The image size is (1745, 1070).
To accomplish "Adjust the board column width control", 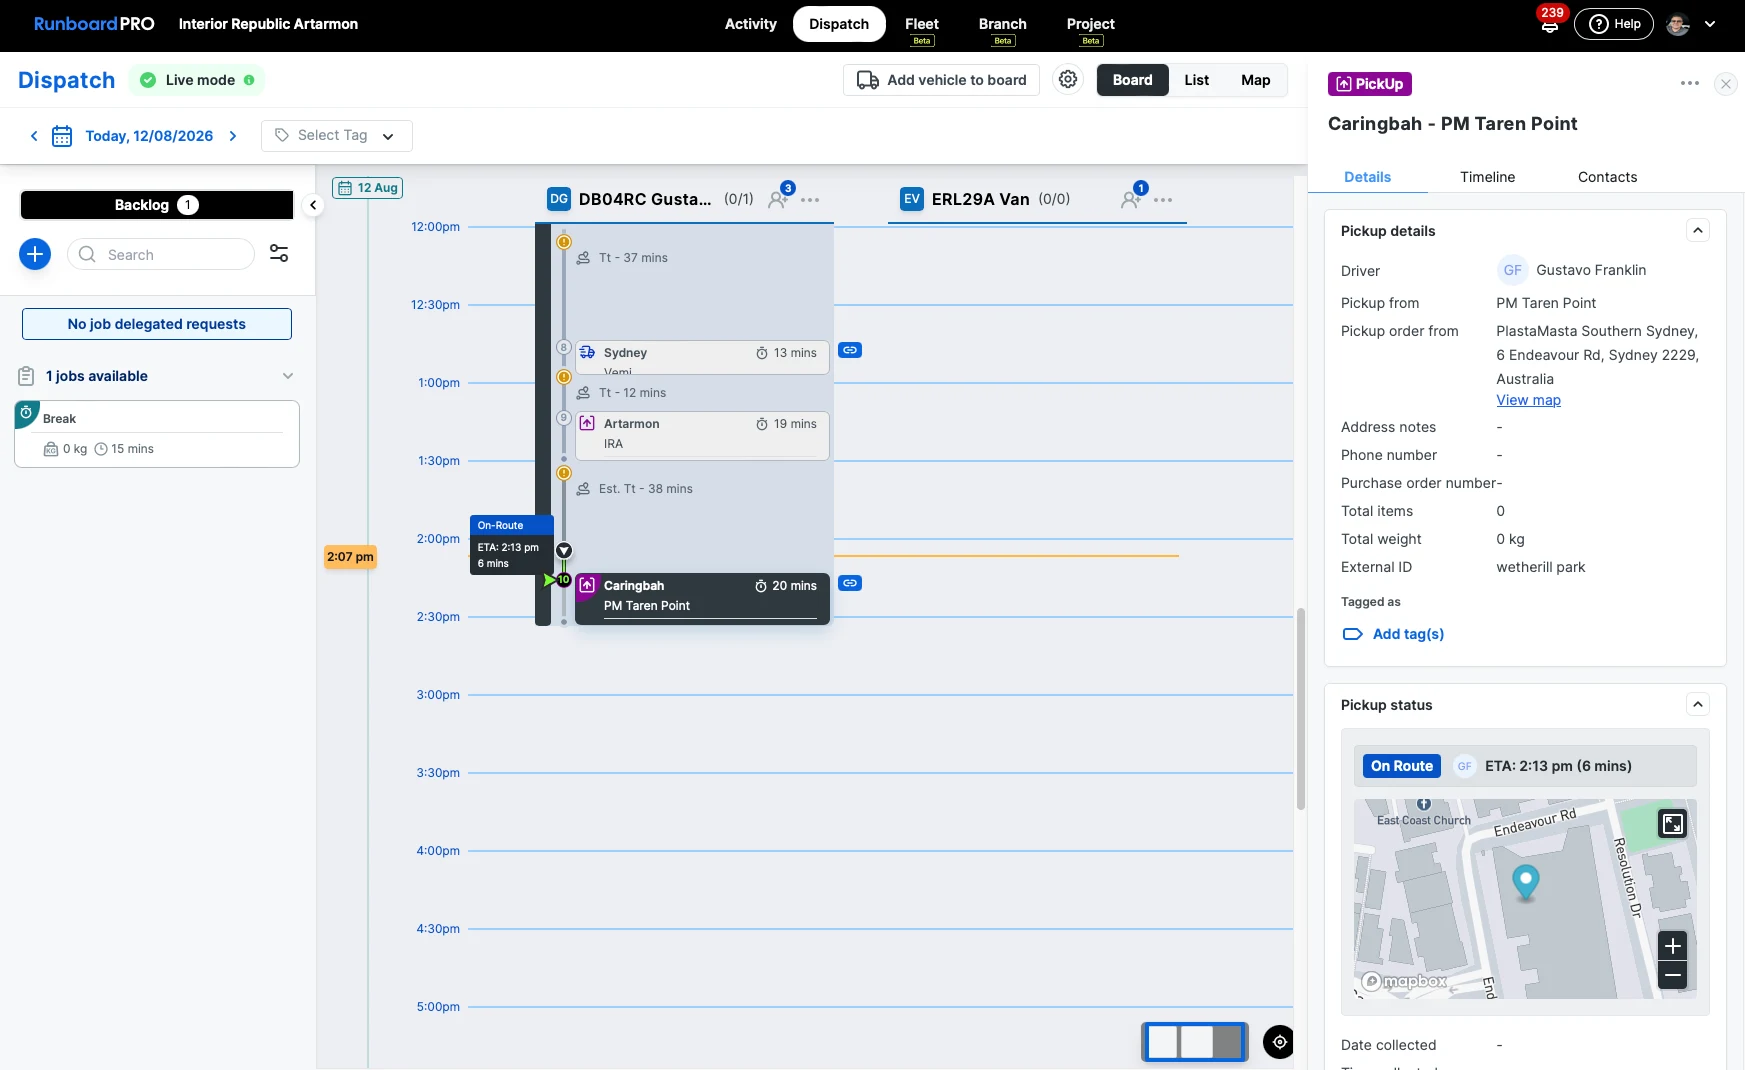I will tap(1195, 1042).
